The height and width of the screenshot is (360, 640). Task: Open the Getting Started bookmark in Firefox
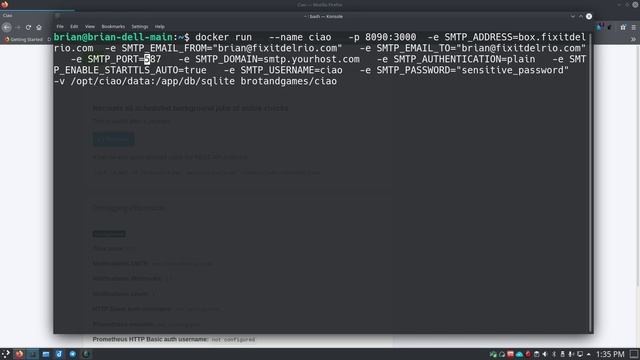[x=24, y=40]
